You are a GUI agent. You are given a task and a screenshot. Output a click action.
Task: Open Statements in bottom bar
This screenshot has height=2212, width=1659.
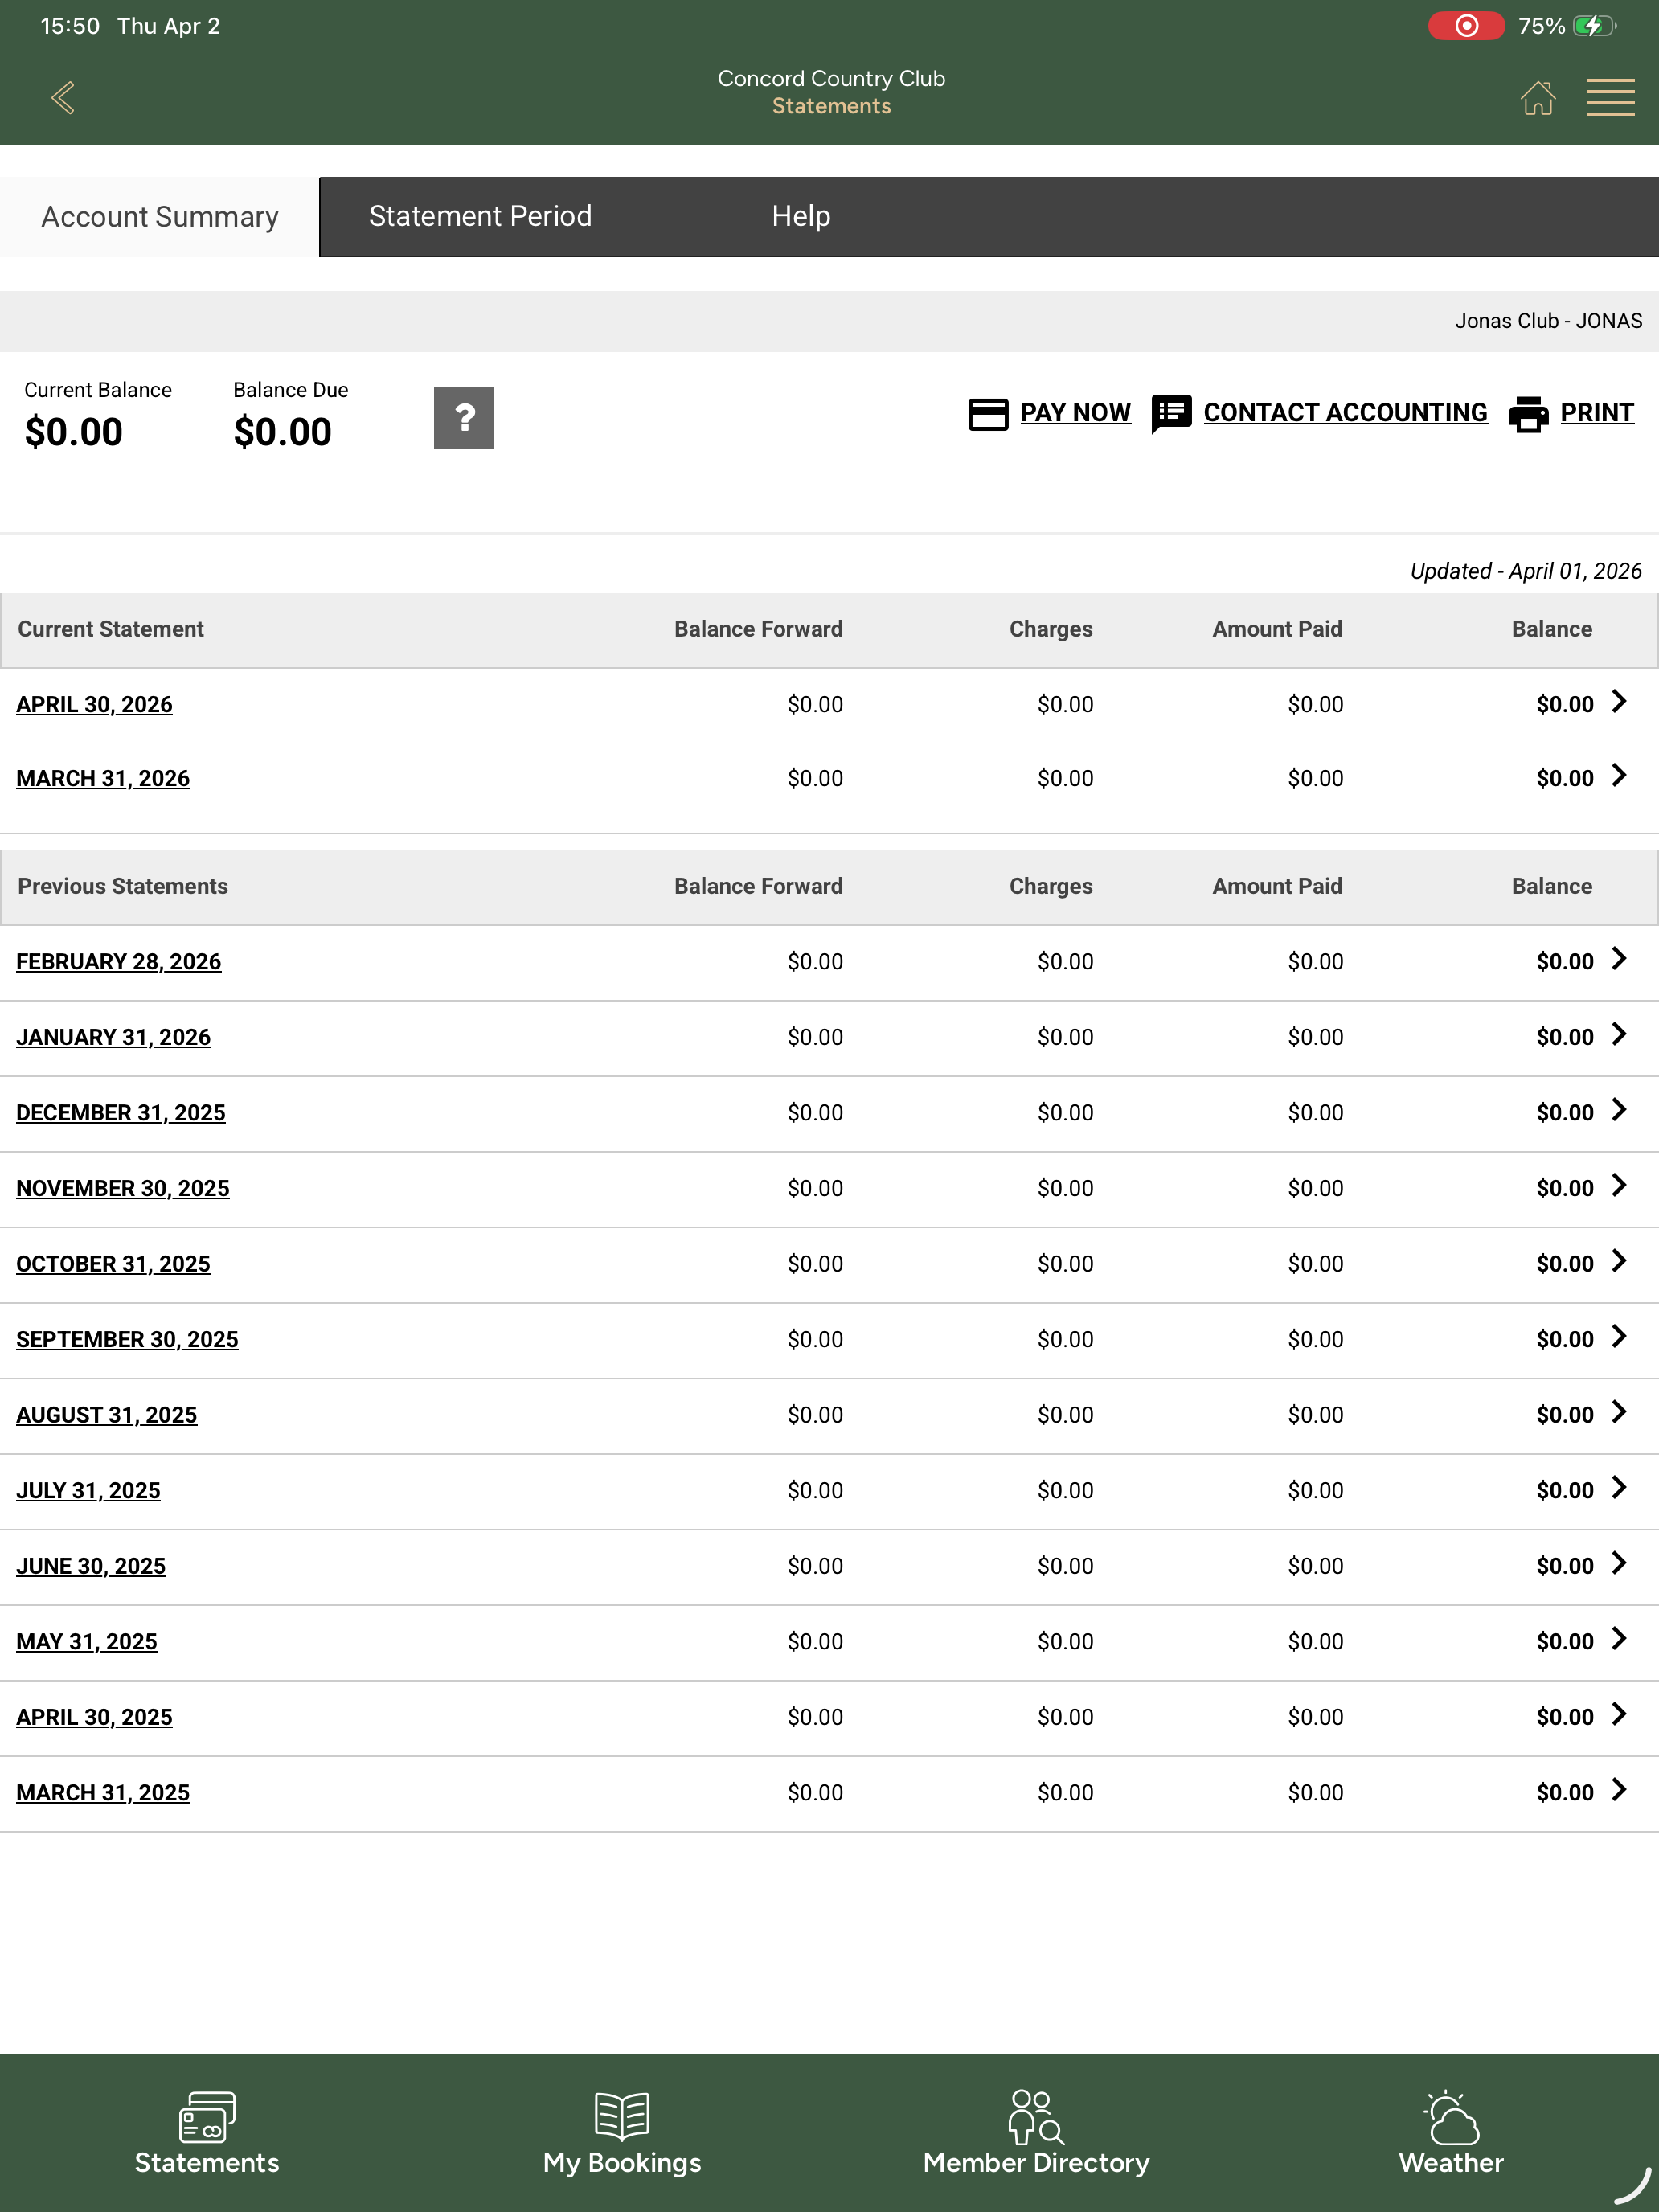pyautogui.click(x=207, y=2133)
